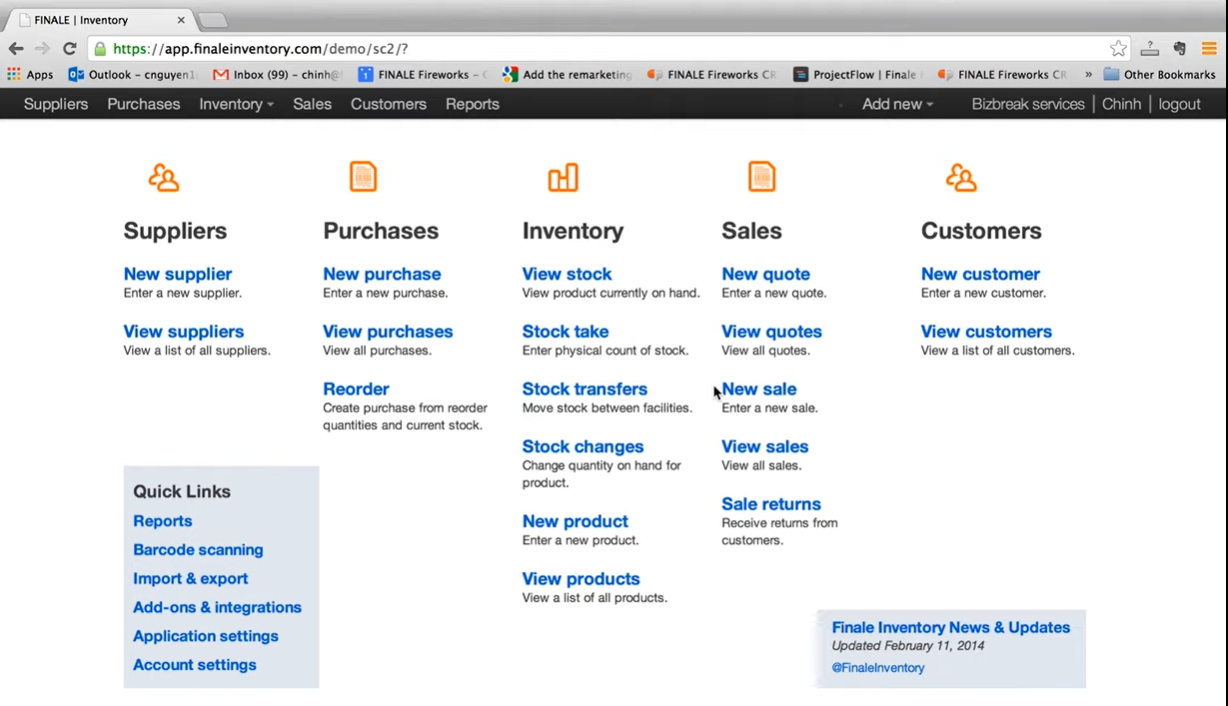
Task: Click the logout link
Action: [1179, 104]
